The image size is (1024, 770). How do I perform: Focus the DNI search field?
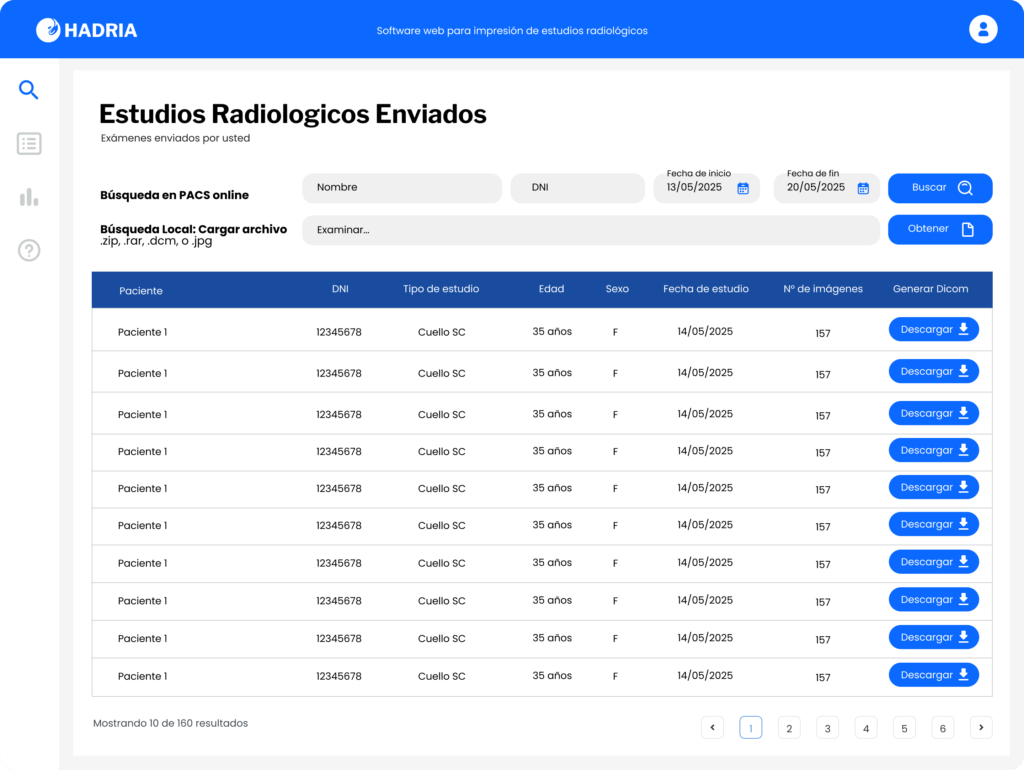577,188
